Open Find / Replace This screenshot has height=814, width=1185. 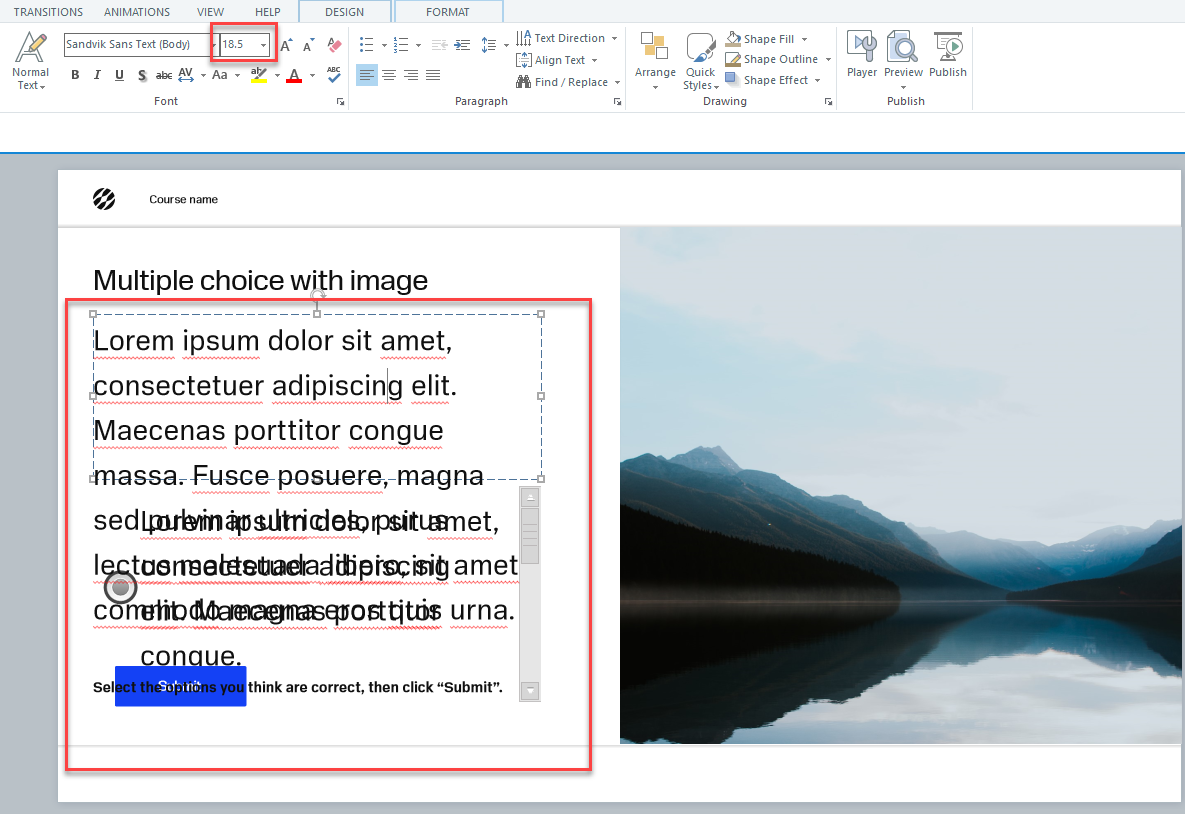pos(568,82)
